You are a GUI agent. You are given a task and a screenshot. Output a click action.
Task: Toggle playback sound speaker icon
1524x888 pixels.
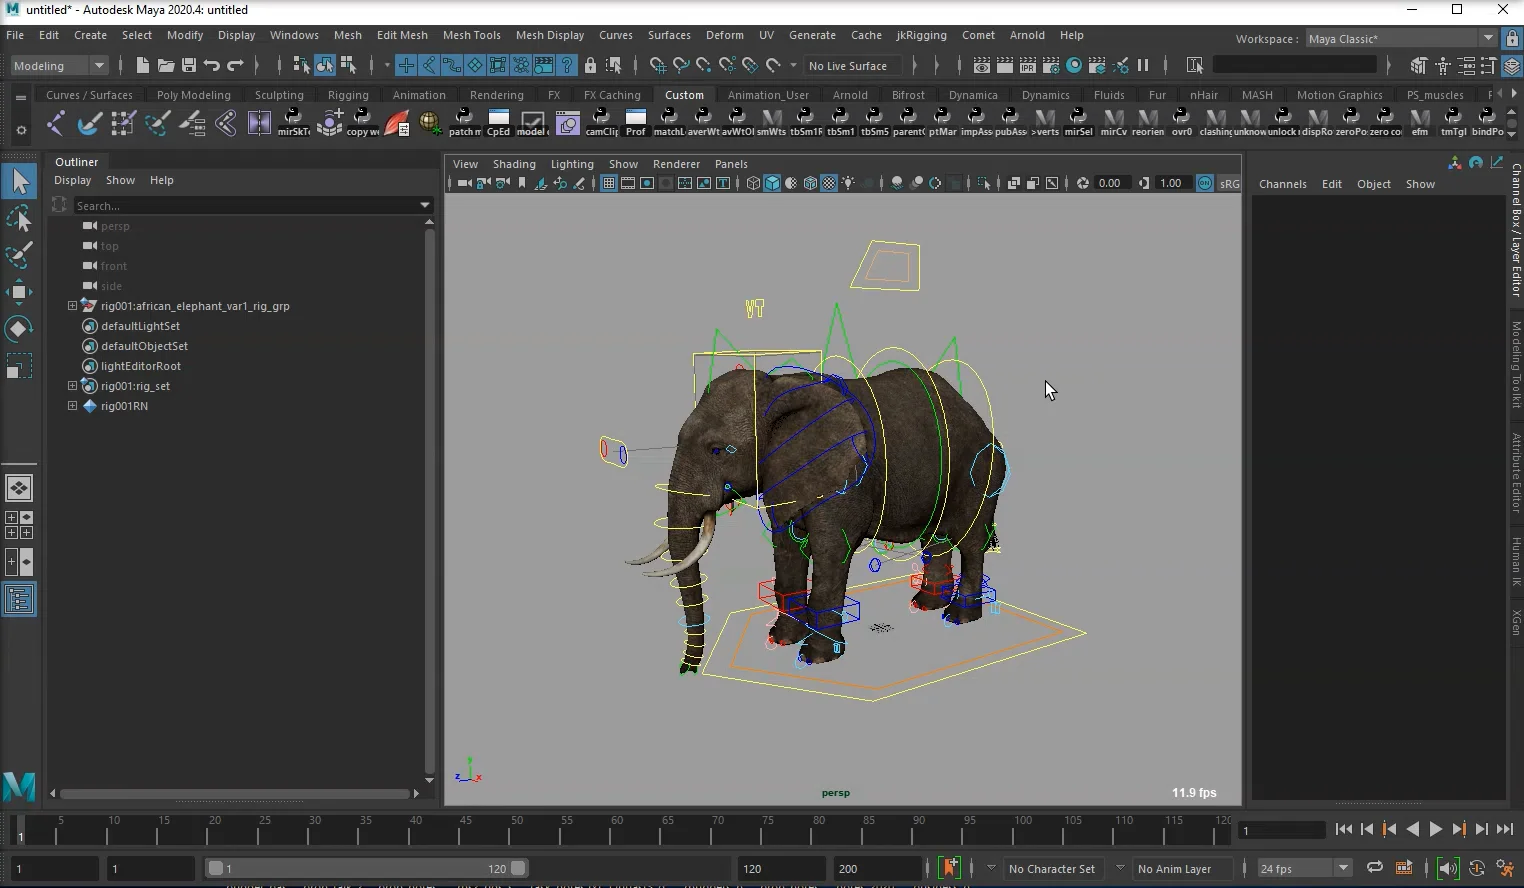pos(1447,868)
